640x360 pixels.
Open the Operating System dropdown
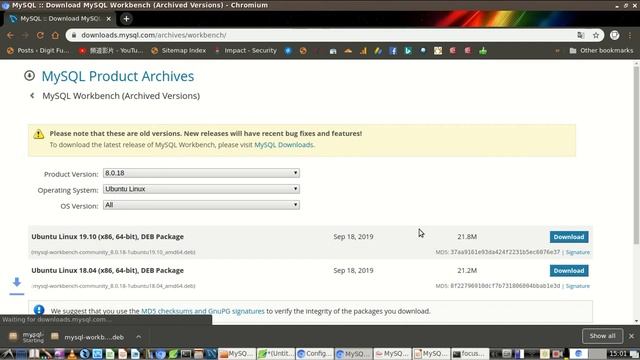tap(201, 189)
